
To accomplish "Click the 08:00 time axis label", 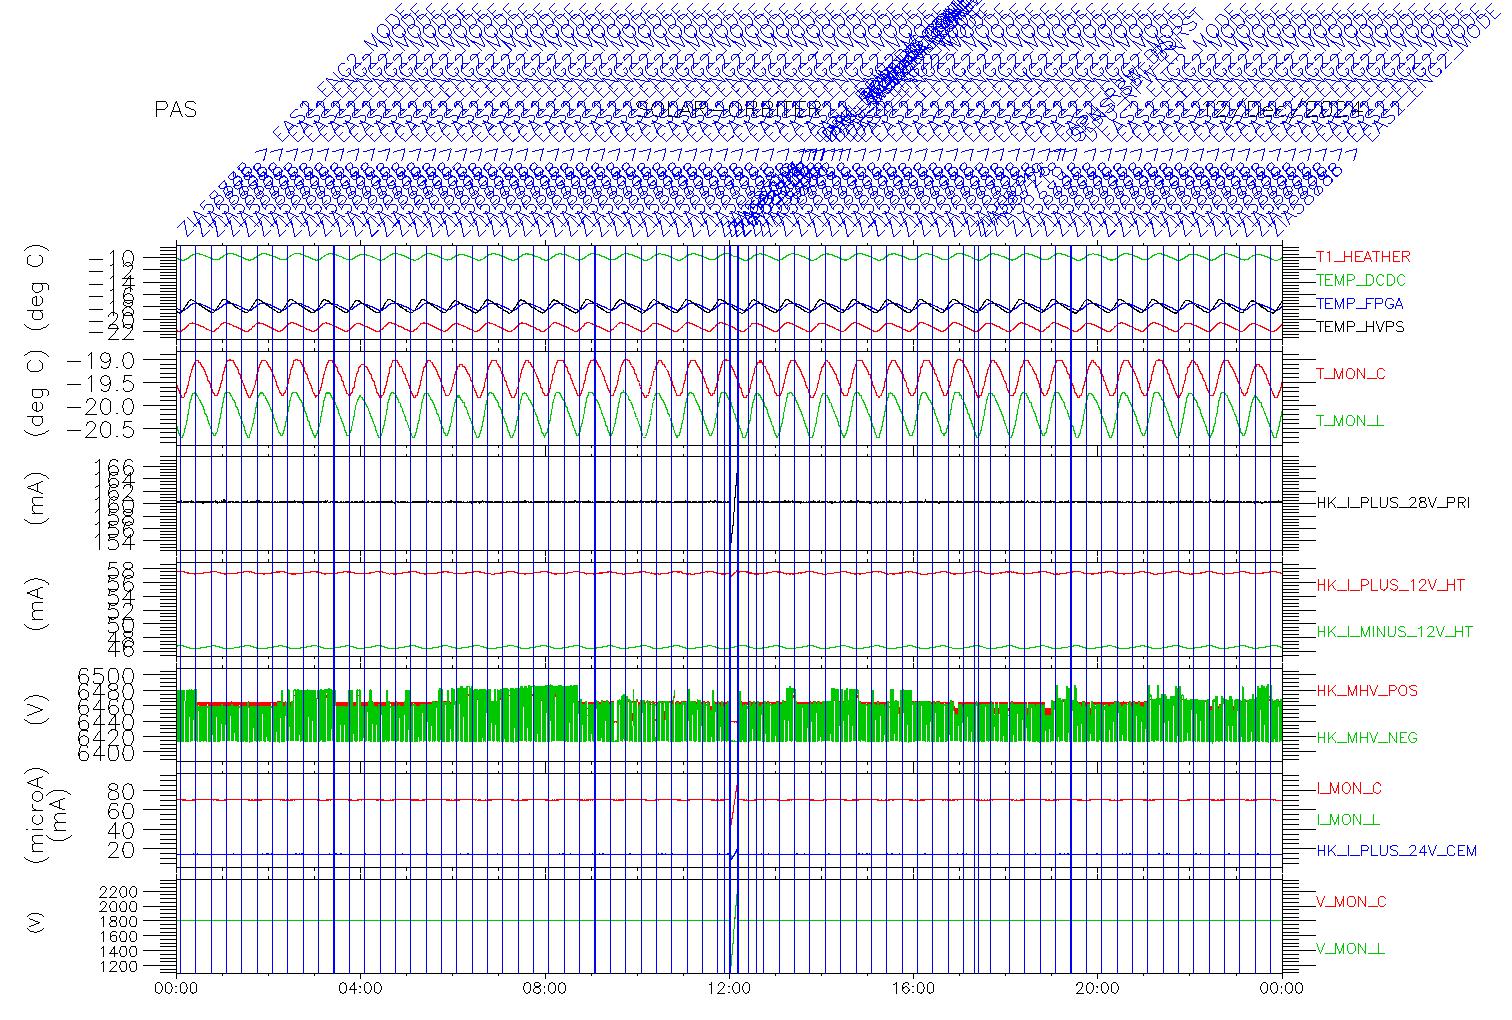I will (545, 990).
